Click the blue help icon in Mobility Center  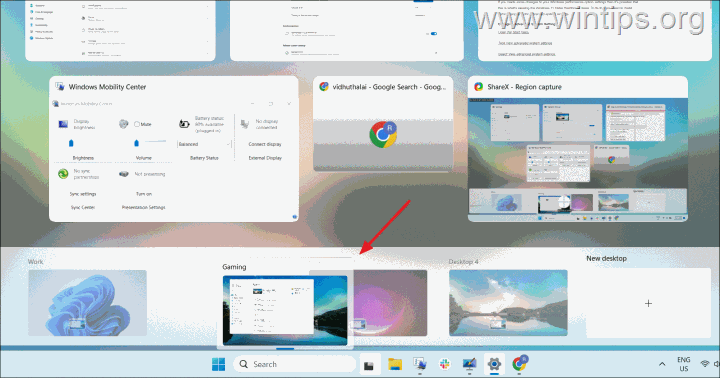point(294,217)
